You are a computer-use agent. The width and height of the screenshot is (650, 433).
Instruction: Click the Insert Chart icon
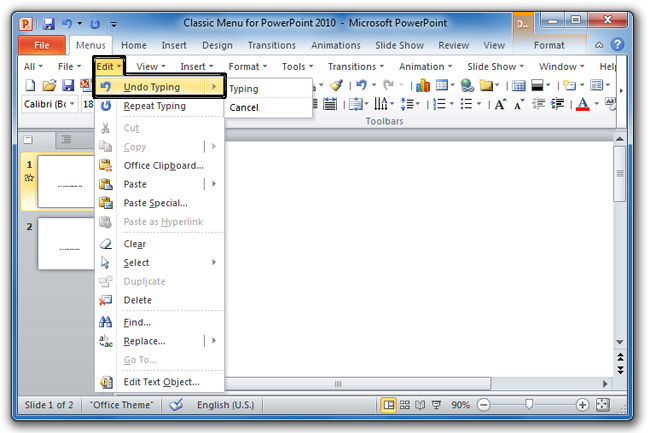point(423,85)
